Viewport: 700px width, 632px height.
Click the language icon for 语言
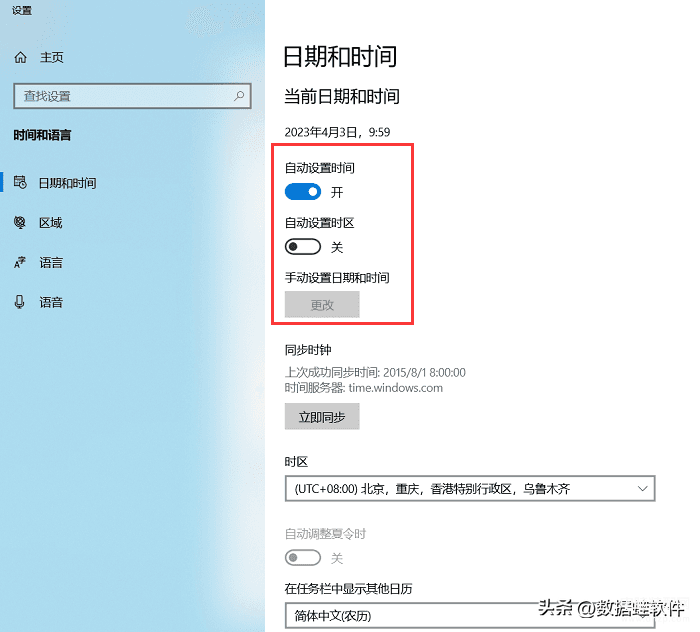point(20,262)
